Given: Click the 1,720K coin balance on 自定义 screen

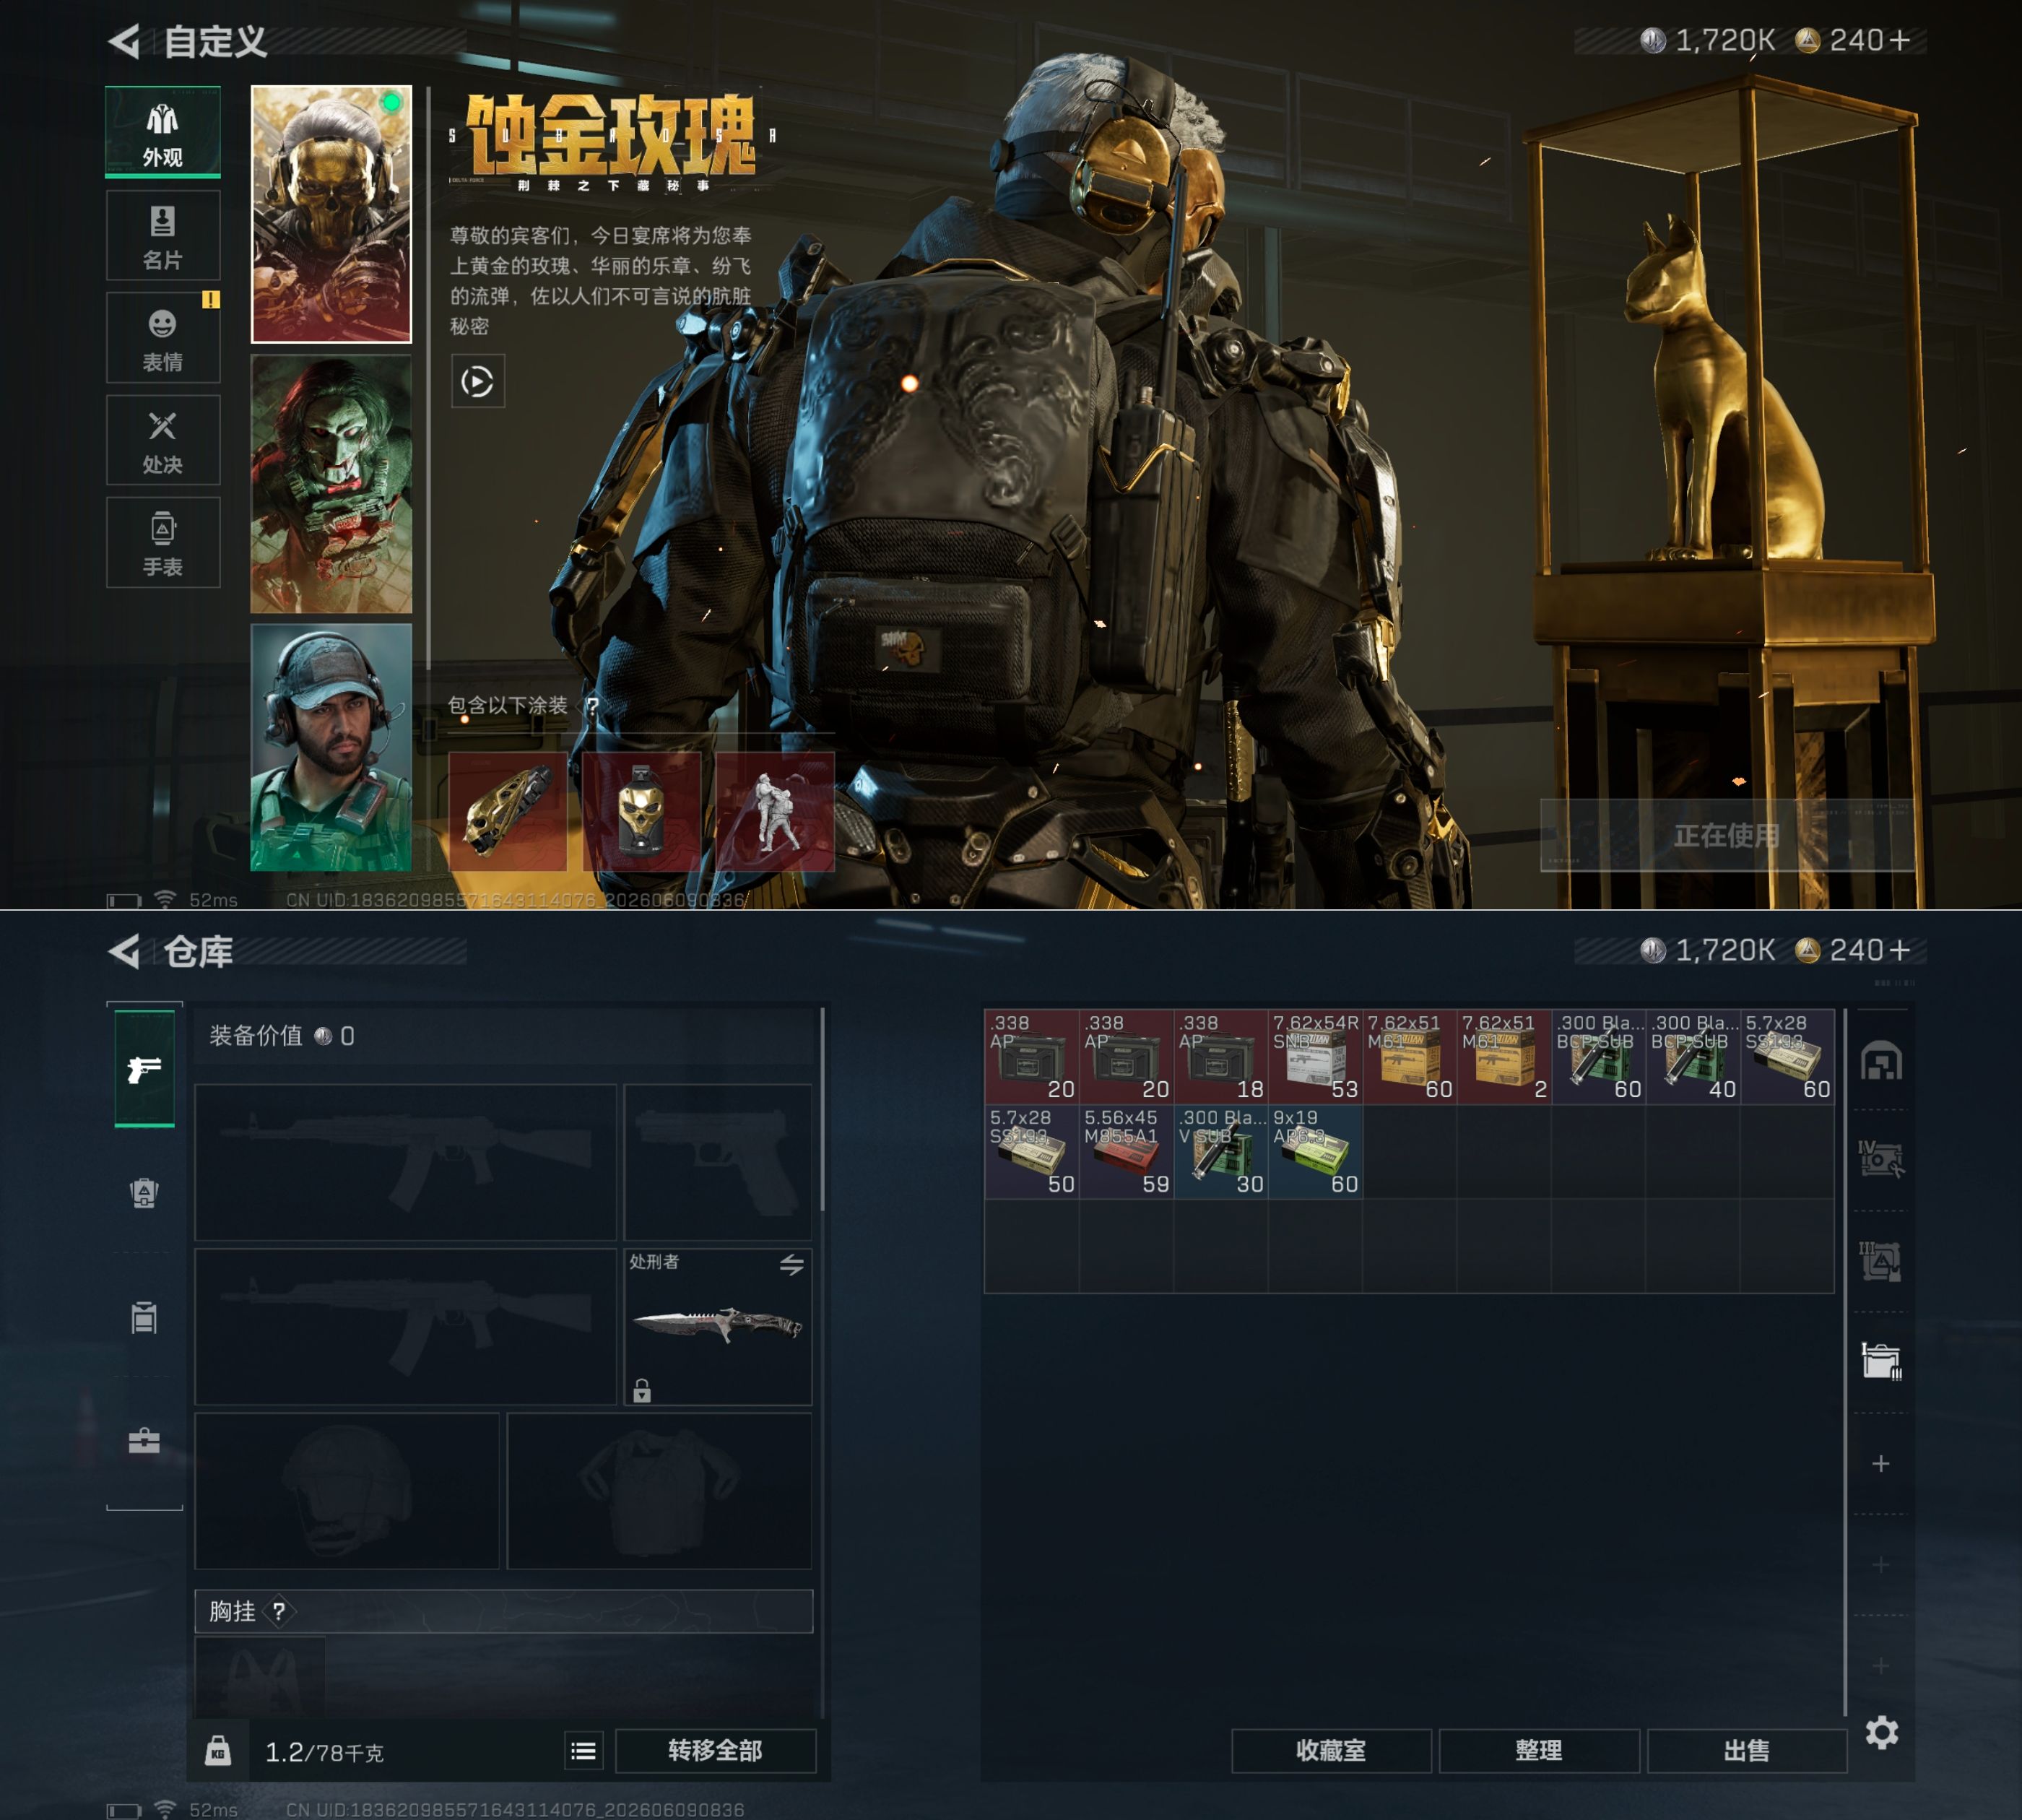Looking at the screenshot, I should pyautogui.click(x=1708, y=40).
